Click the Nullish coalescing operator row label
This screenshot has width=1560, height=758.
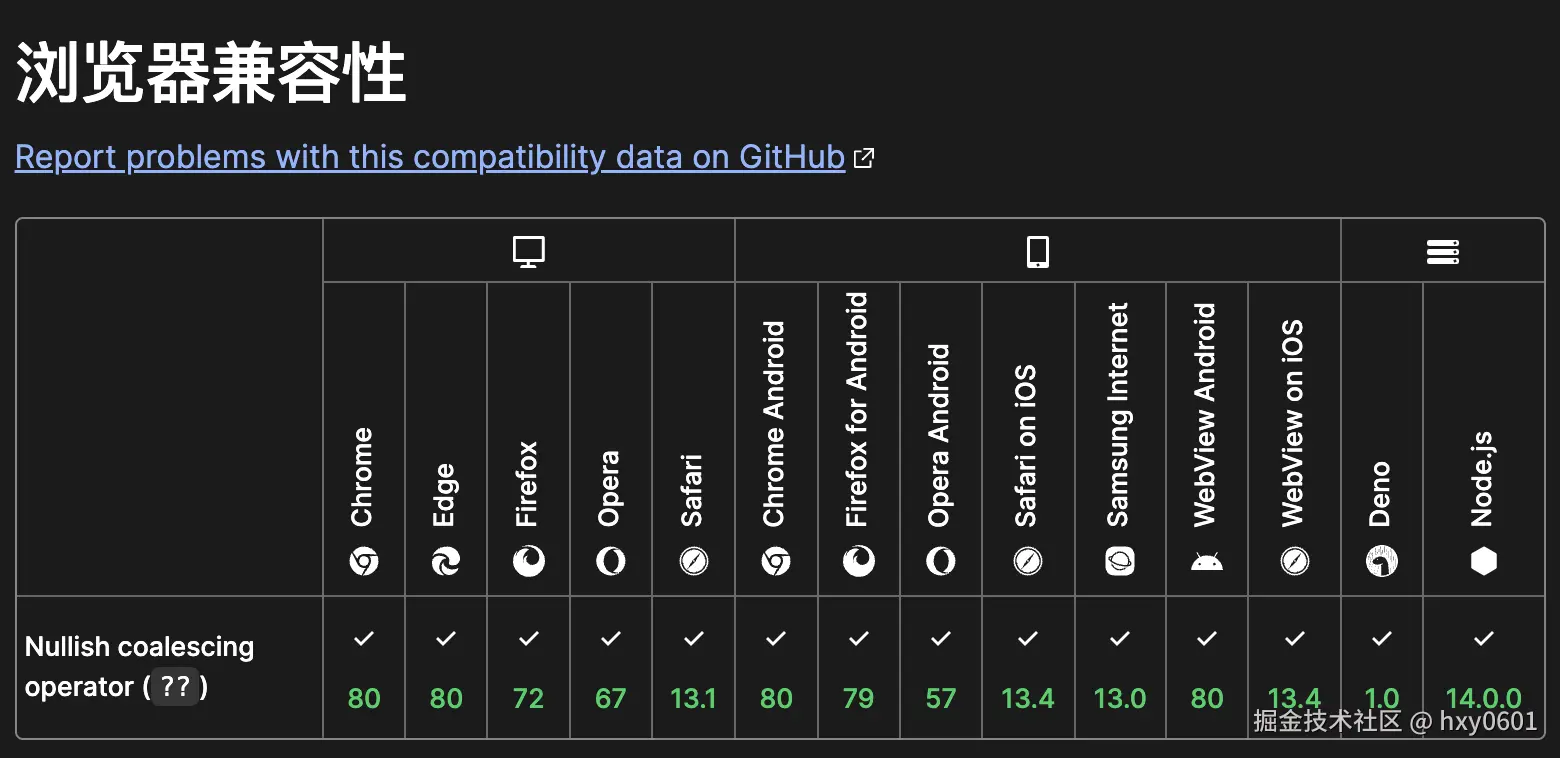tap(139, 667)
